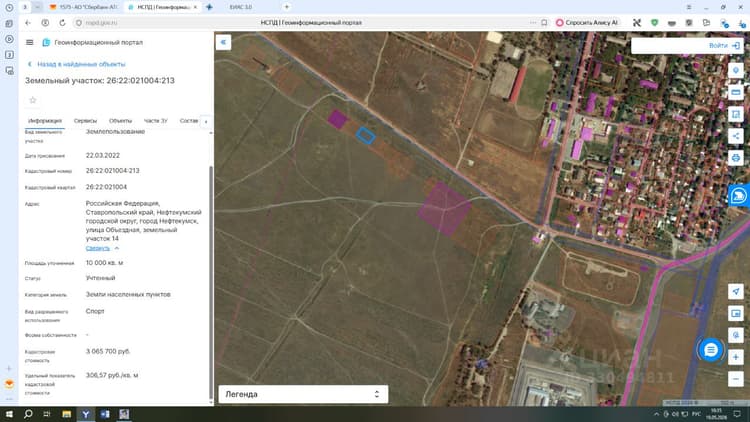Open the map location pin tool
This screenshot has height=422, width=750.
point(736,71)
